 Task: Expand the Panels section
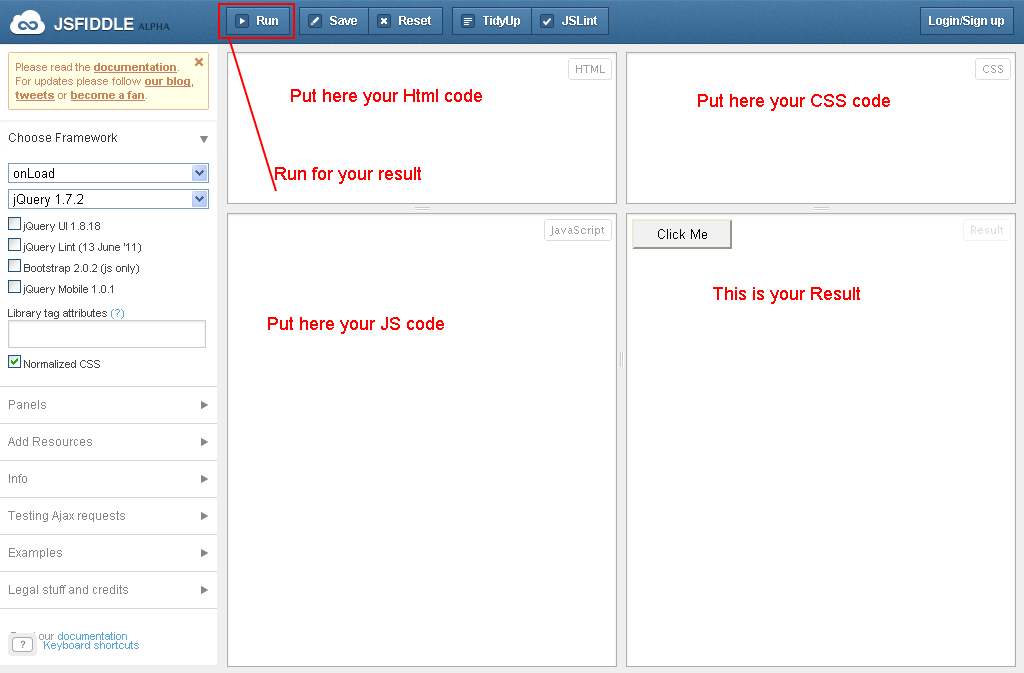108,405
